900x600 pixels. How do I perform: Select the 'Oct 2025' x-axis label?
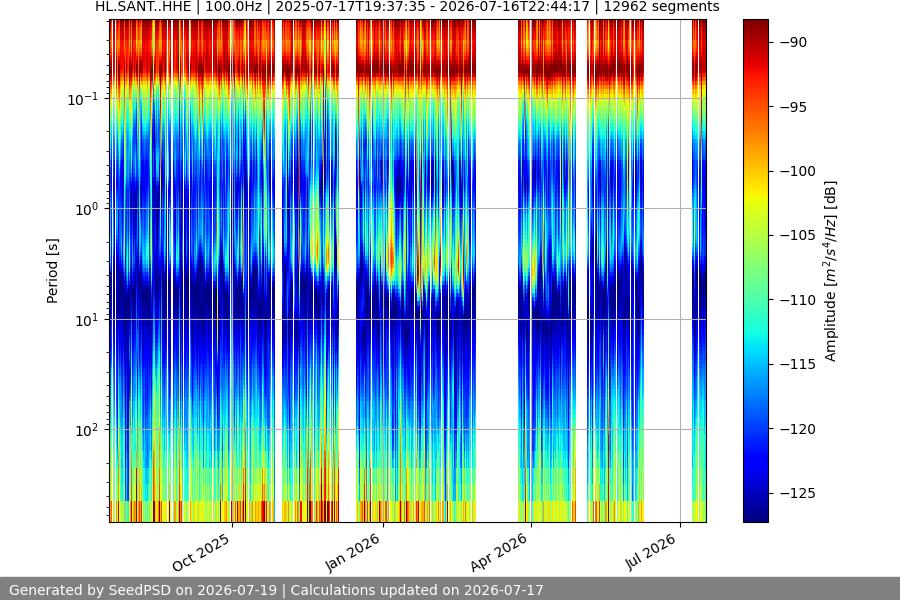pyautogui.click(x=201, y=553)
